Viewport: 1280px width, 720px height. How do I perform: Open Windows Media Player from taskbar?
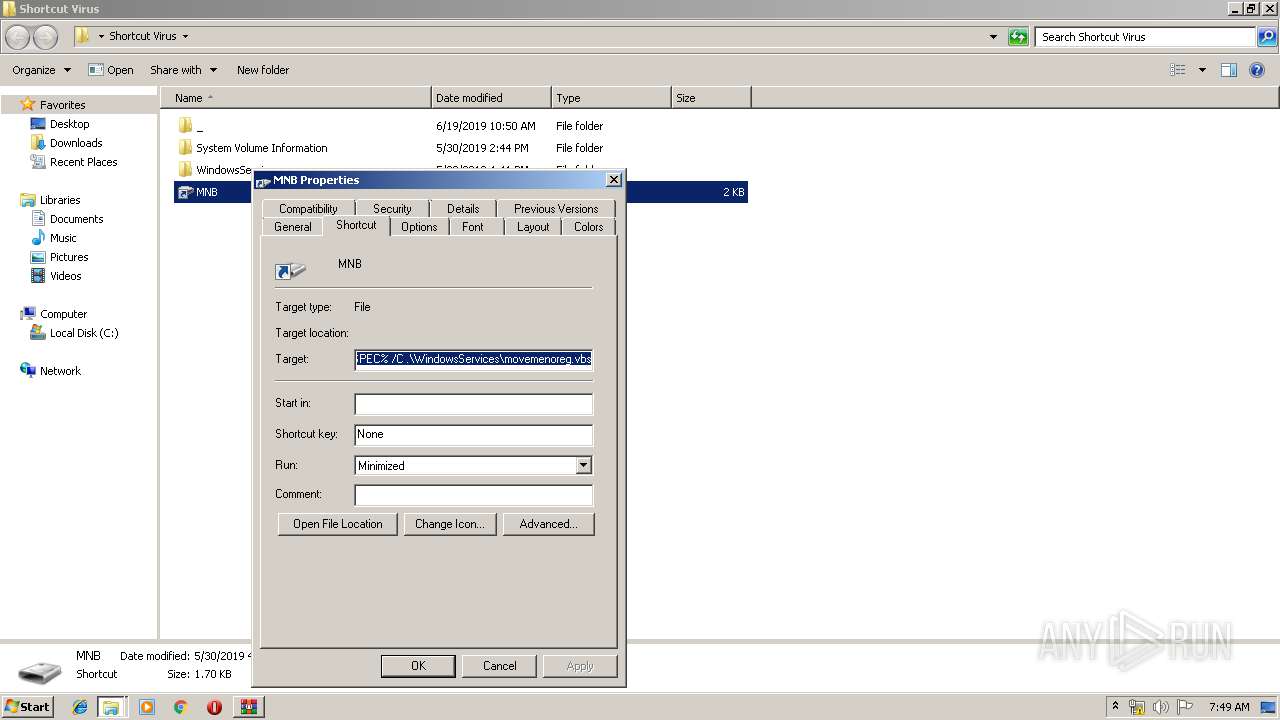click(x=147, y=707)
